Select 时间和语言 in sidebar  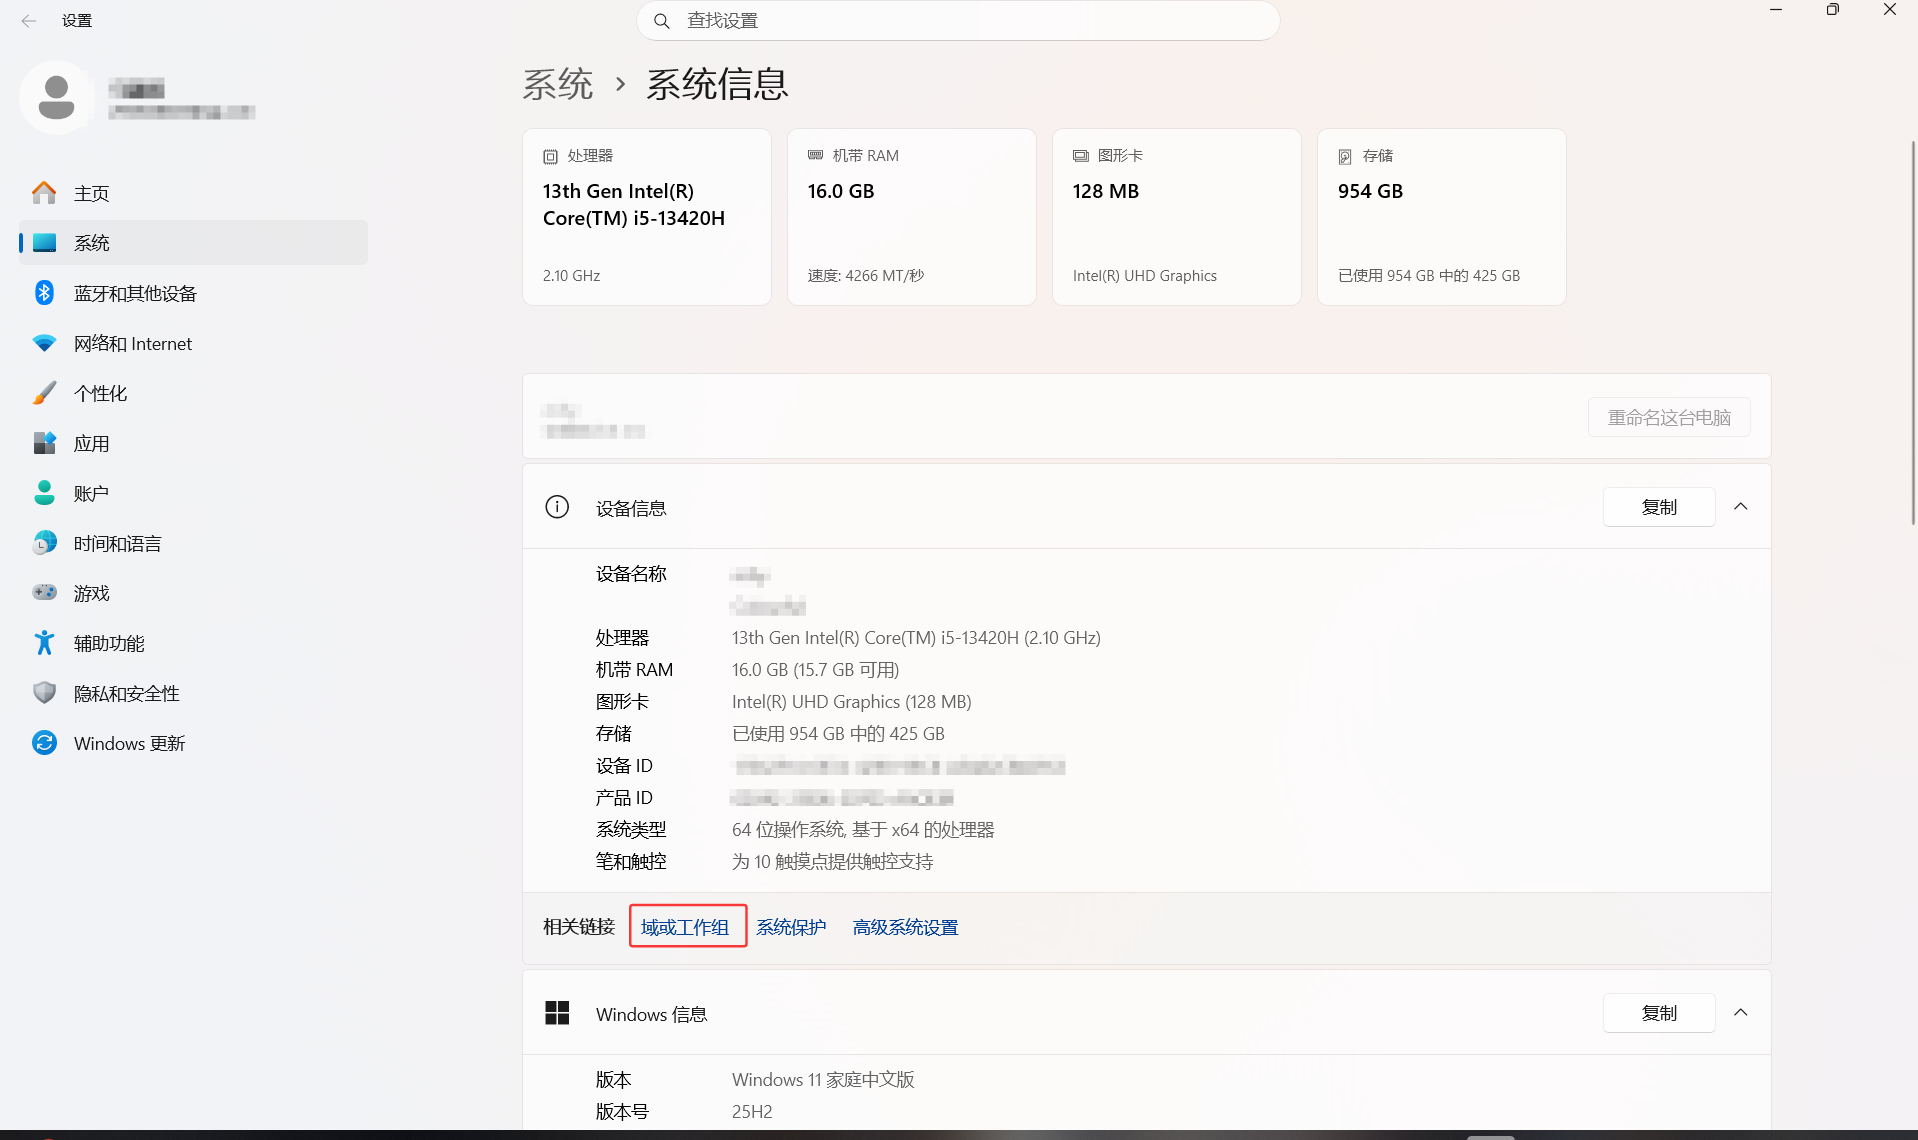tap(193, 543)
